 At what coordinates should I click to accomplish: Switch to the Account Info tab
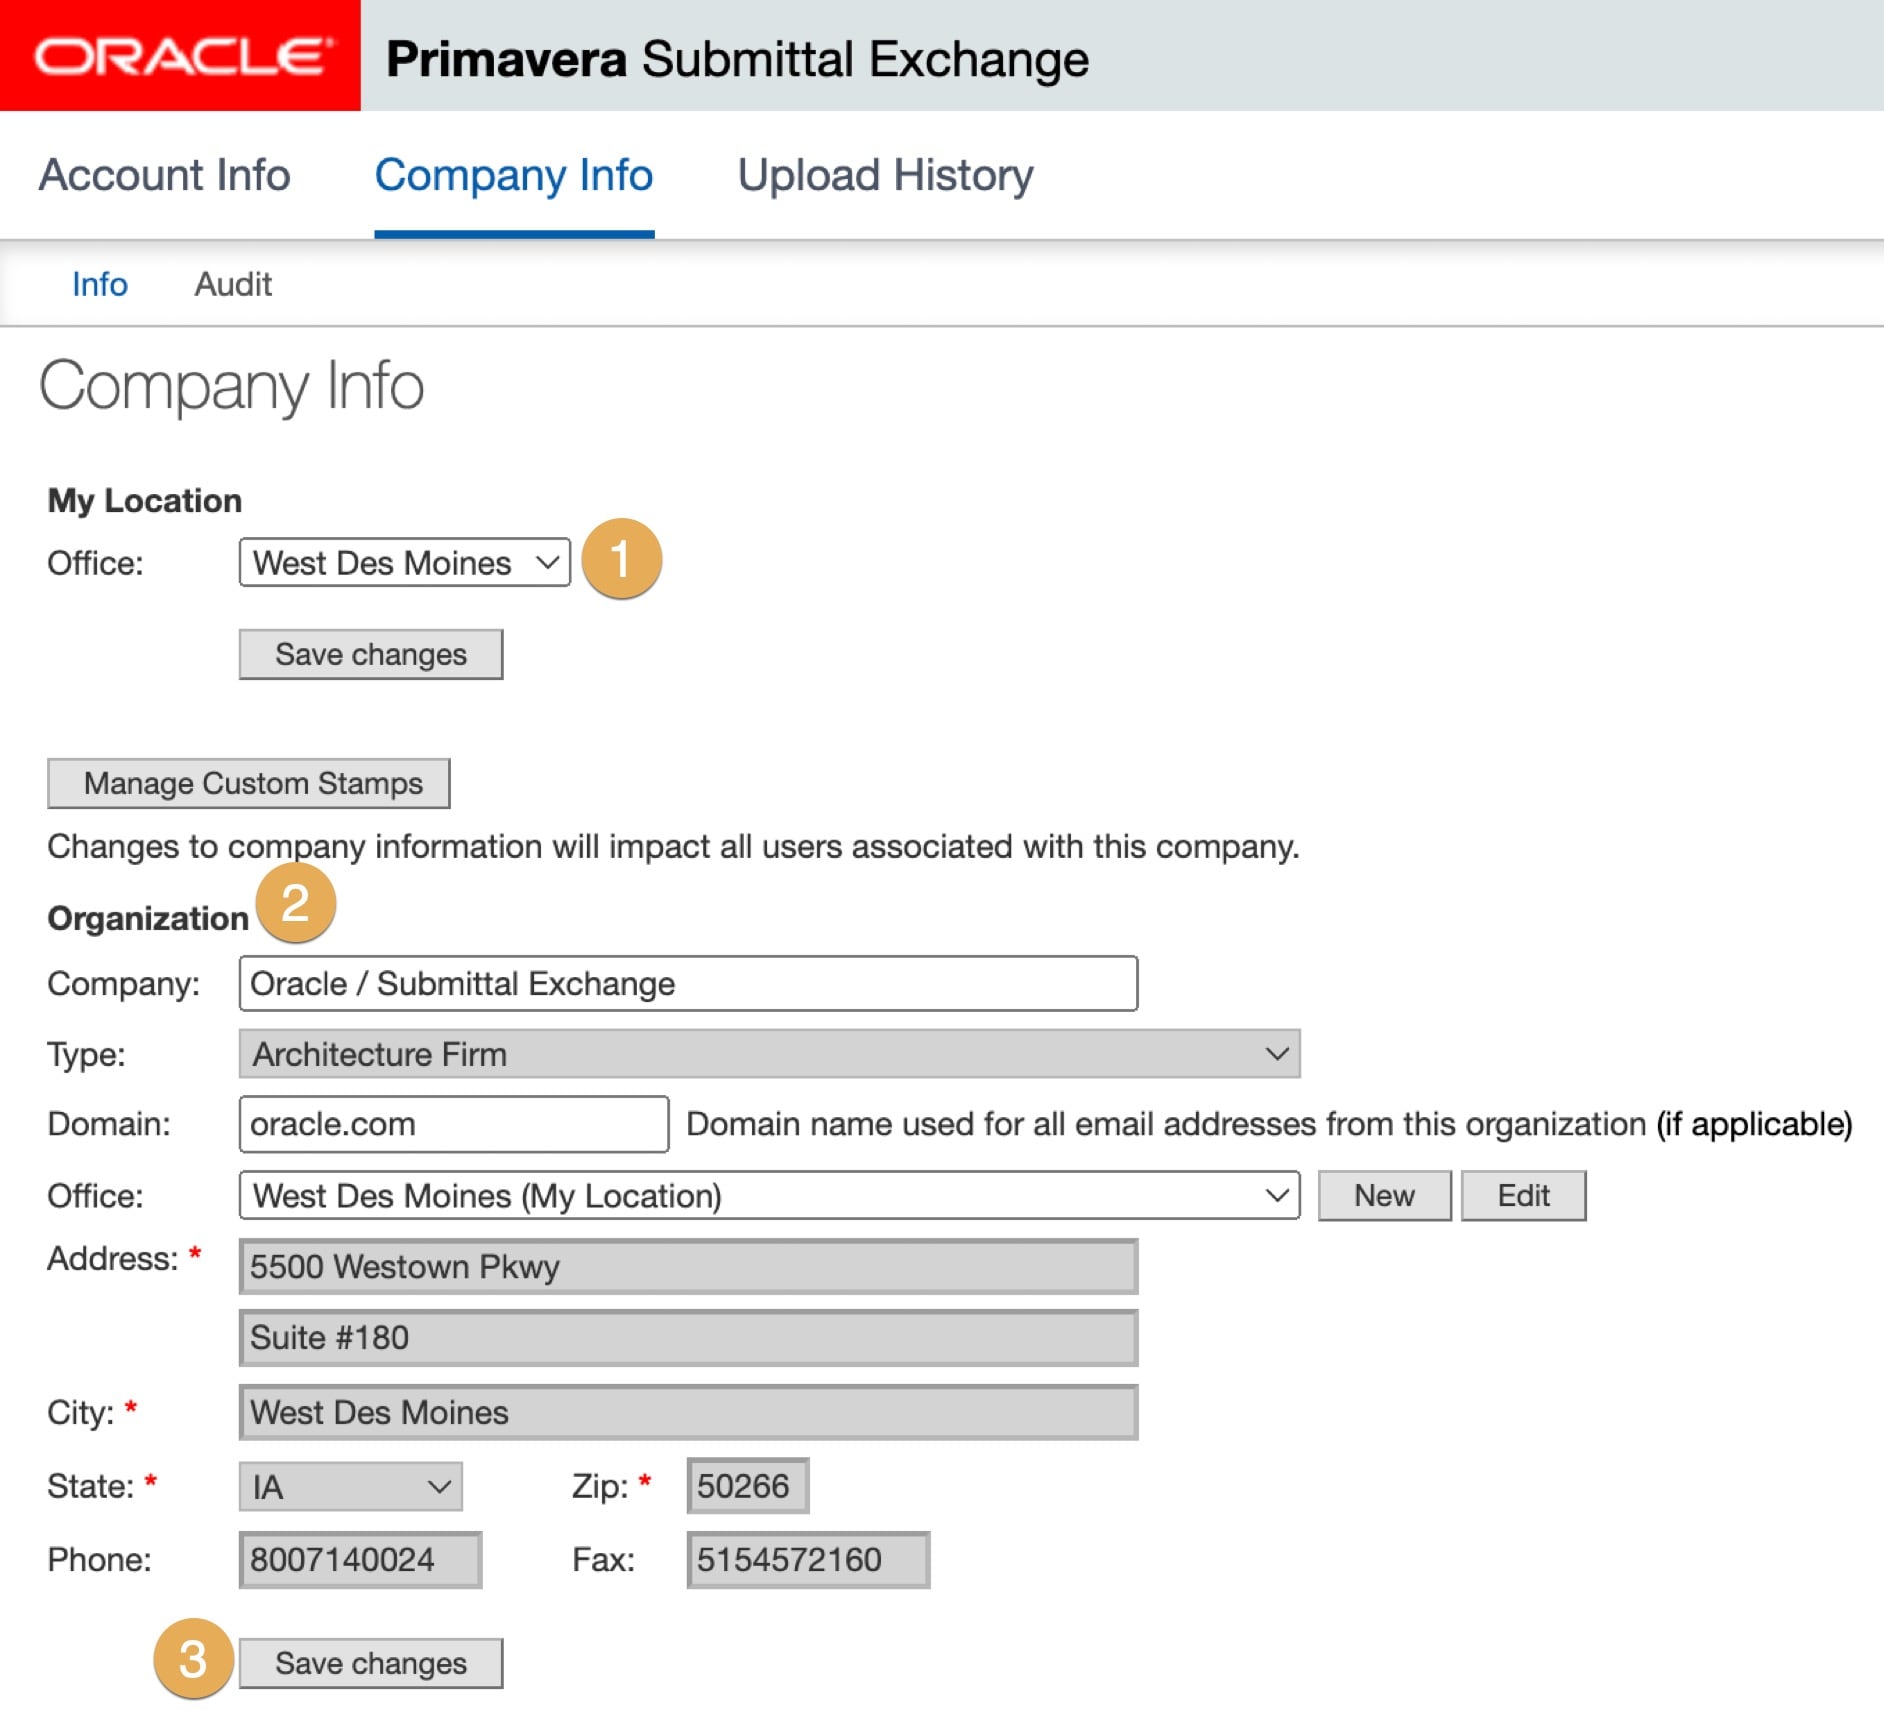(165, 175)
